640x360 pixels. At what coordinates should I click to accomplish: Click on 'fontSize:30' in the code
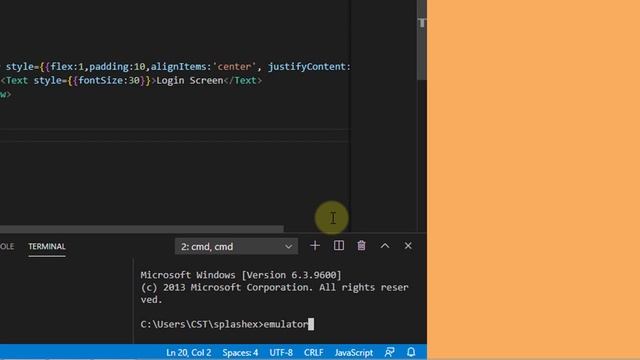[x=109, y=80]
